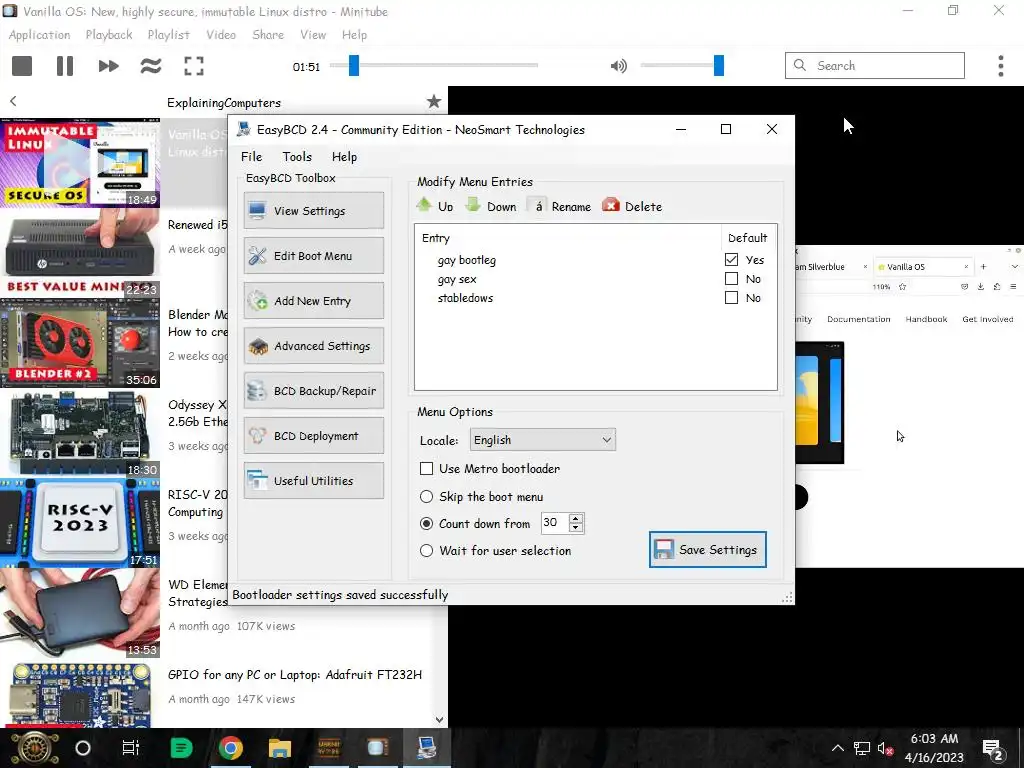The width and height of the screenshot is (1024, 768).
Task: Select Best Value Mini PC thumbnail
Action: point(80,253)
